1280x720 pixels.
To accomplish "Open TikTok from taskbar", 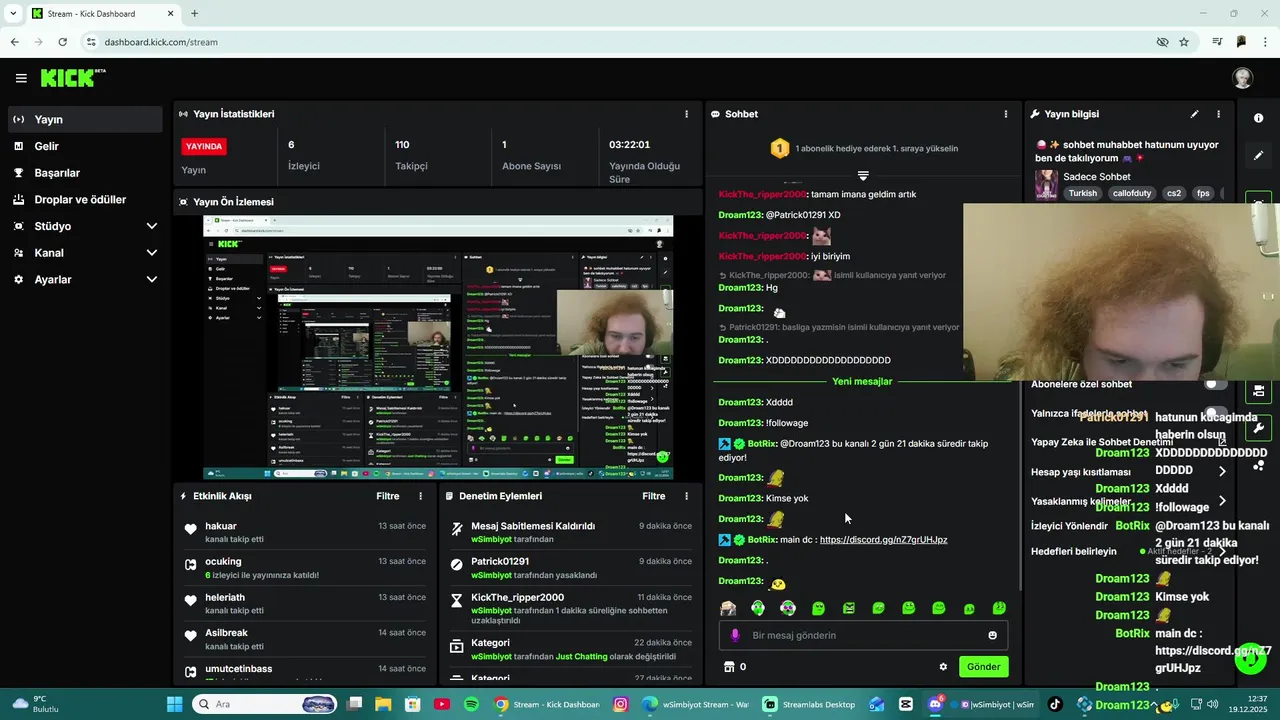I will [x=1055, y=704].
